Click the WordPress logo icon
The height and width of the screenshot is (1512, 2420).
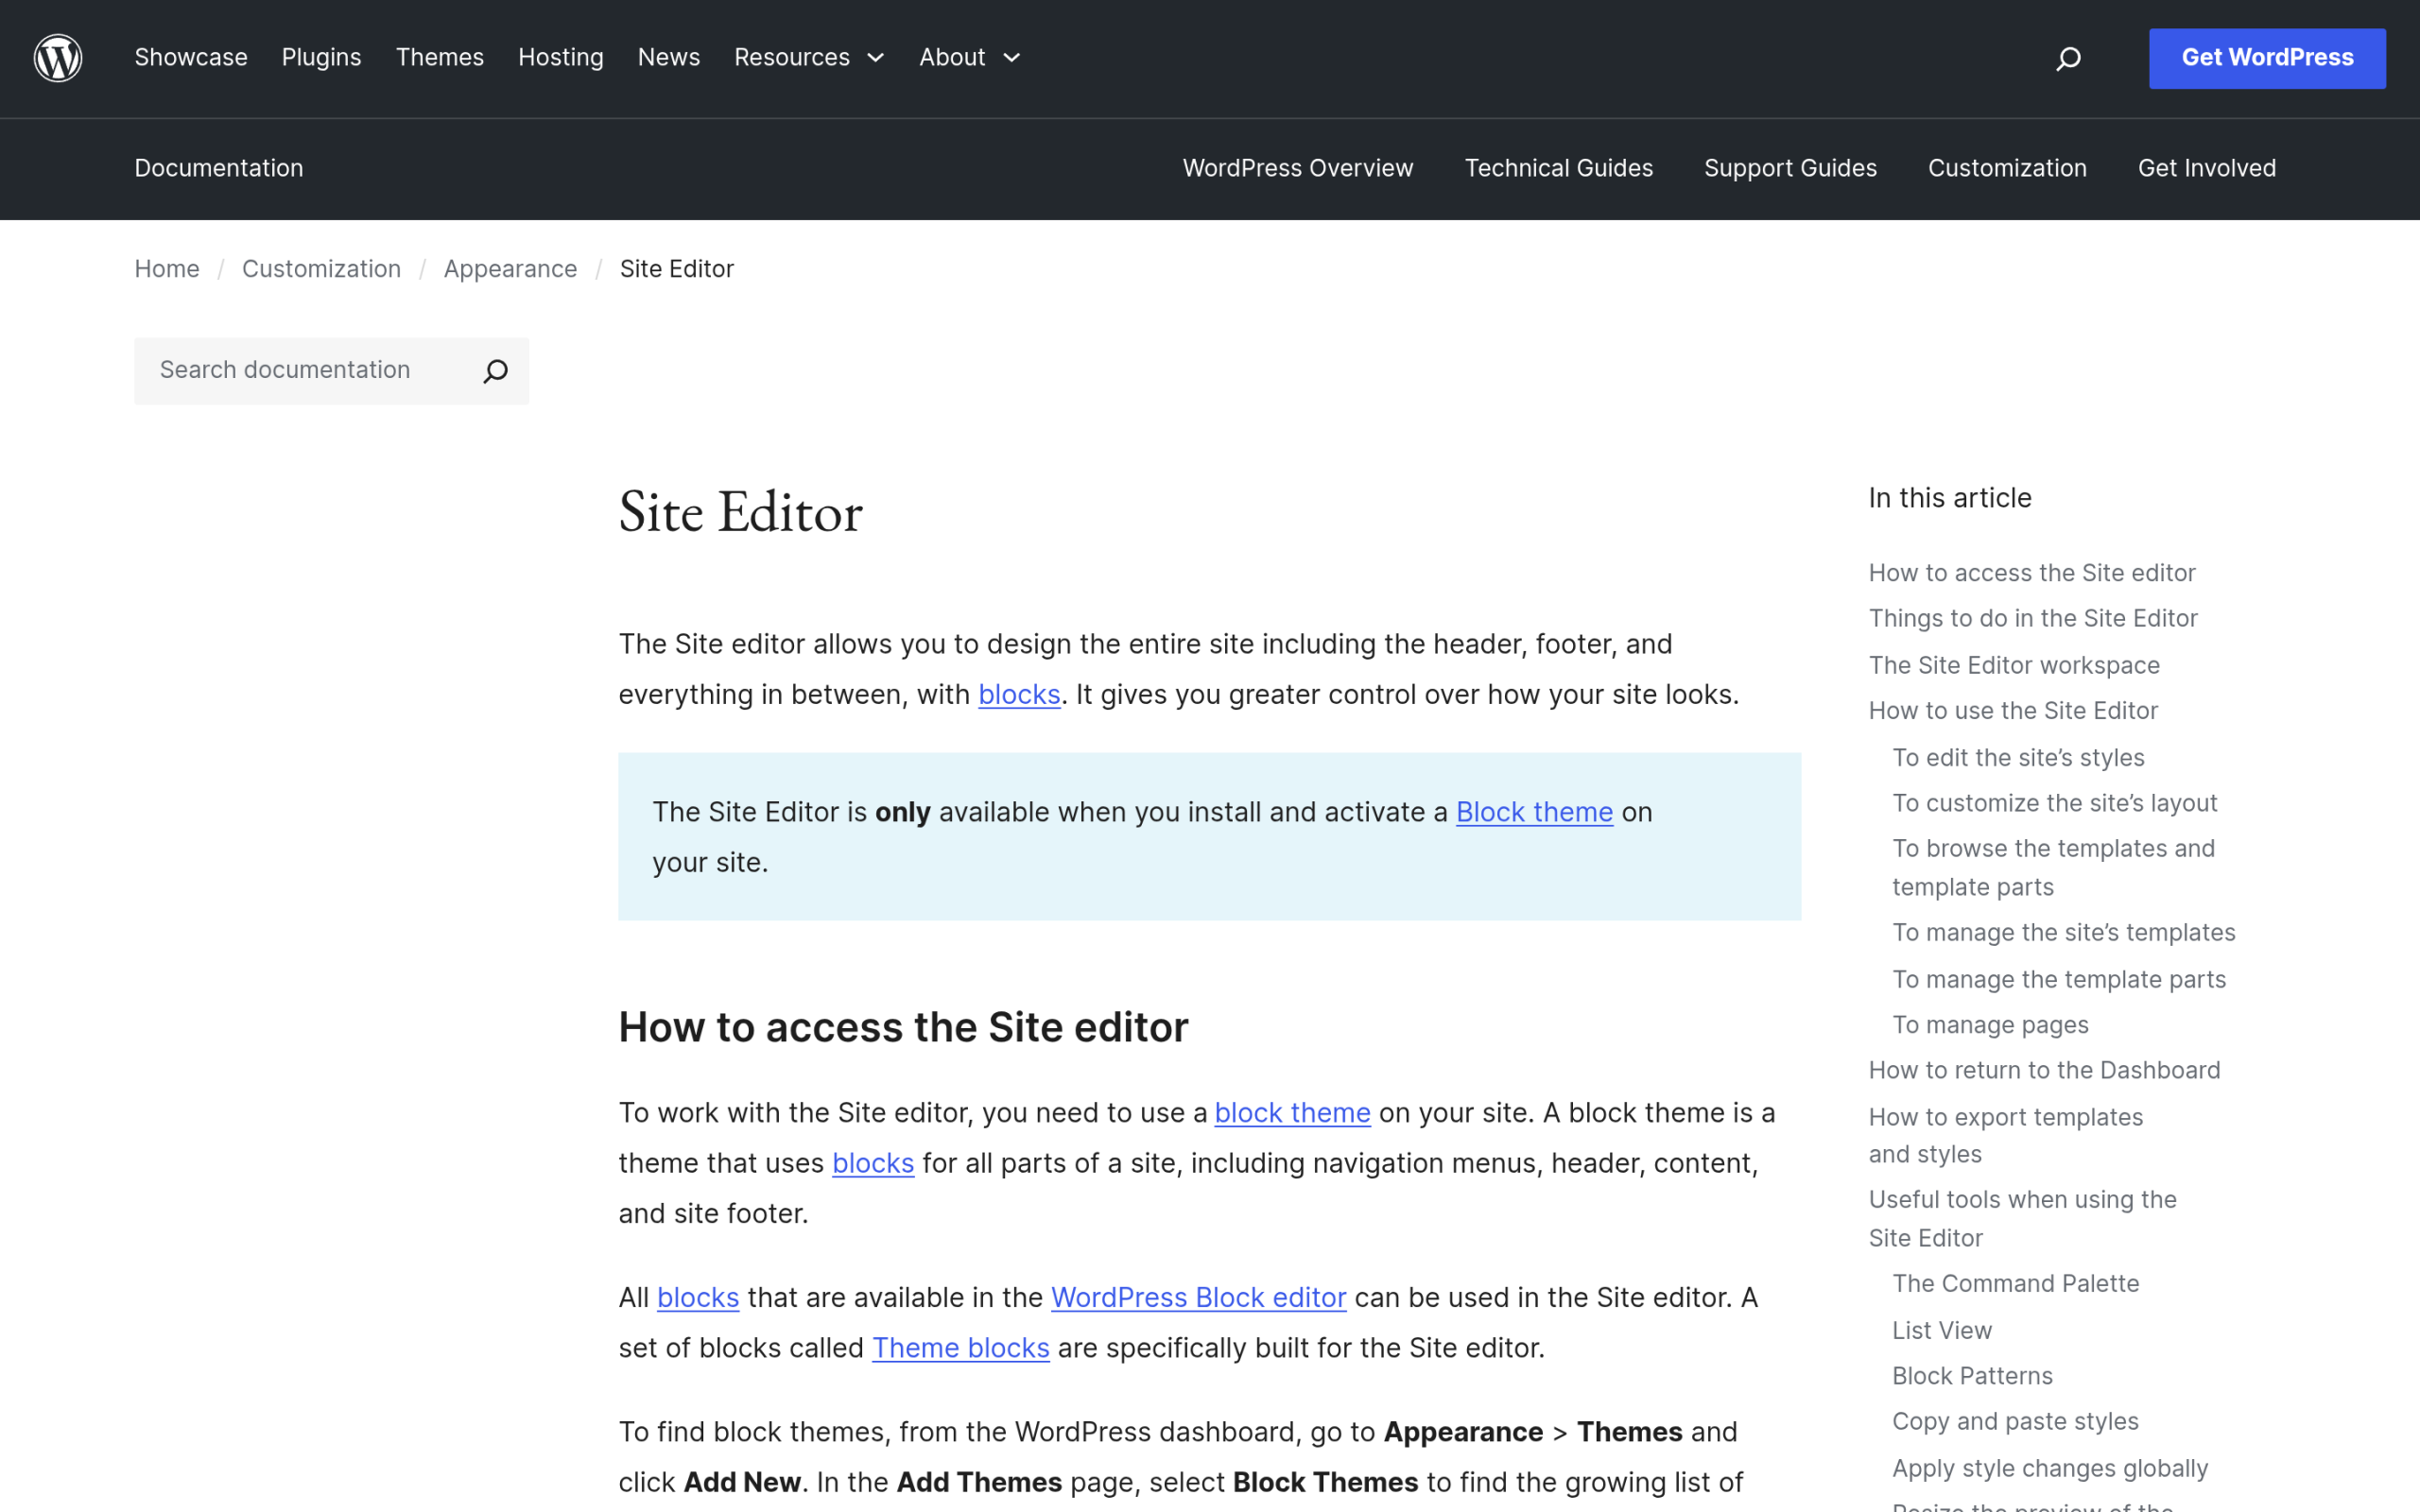coord(58,58)
